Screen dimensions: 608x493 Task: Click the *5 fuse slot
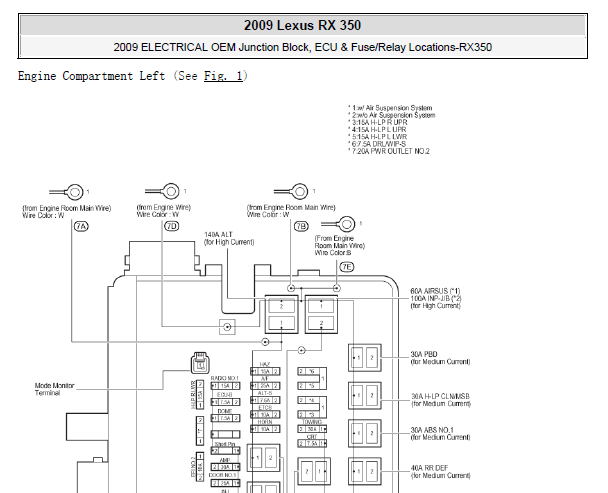click(x=308, y=386)
